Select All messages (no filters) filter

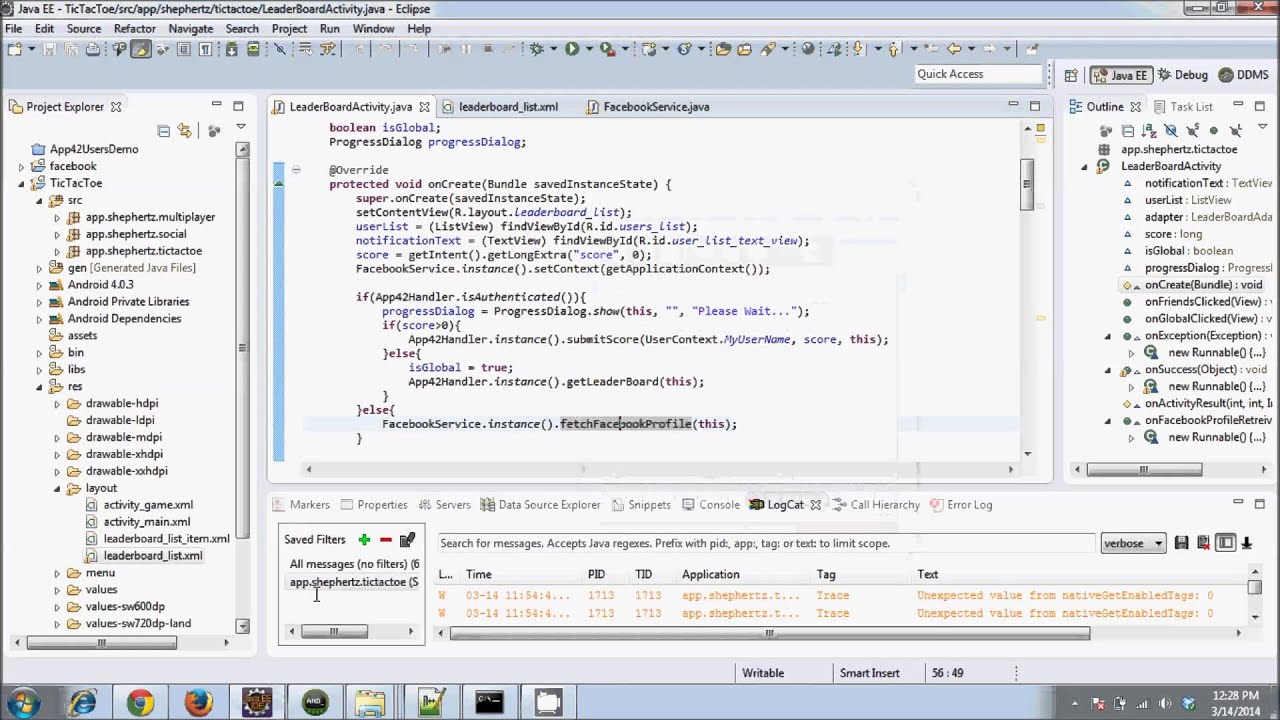click(x=354, y=564)
